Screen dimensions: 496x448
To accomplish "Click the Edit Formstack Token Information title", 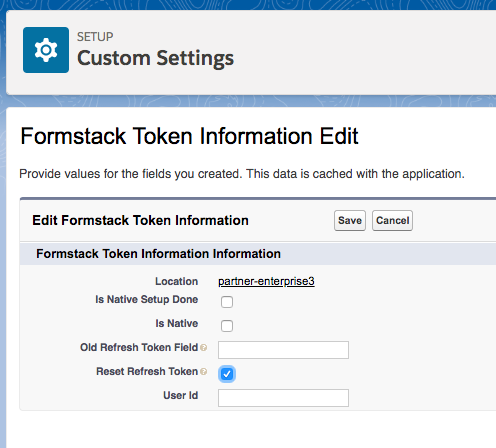I will (x=140, y=220).
